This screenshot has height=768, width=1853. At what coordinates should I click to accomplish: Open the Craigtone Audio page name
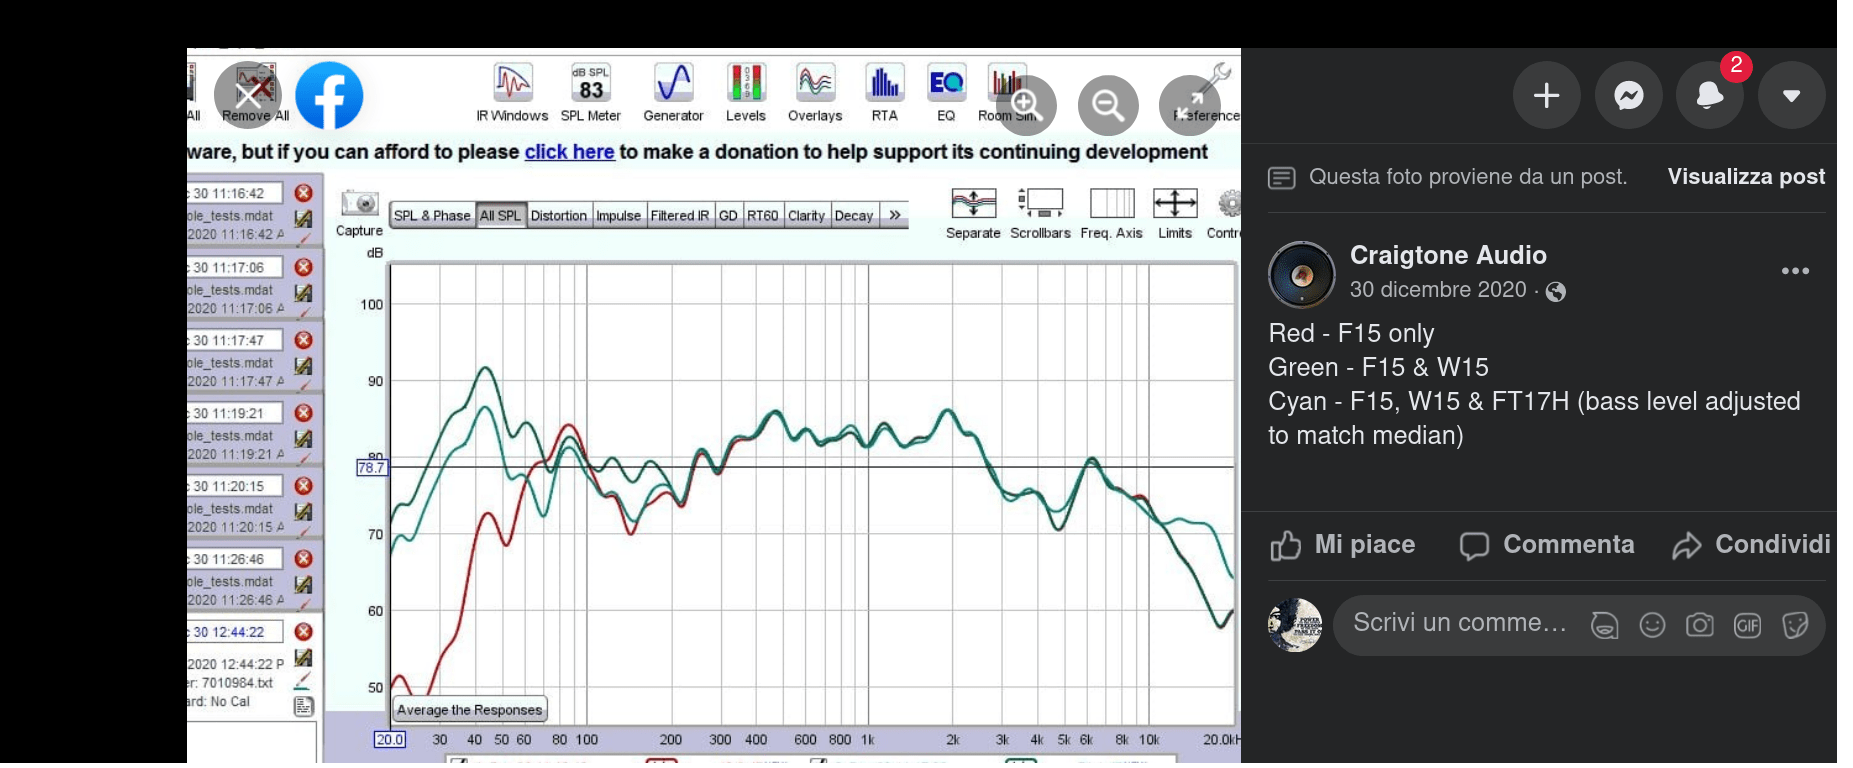pyautogui.click(x=1448, y=255)
